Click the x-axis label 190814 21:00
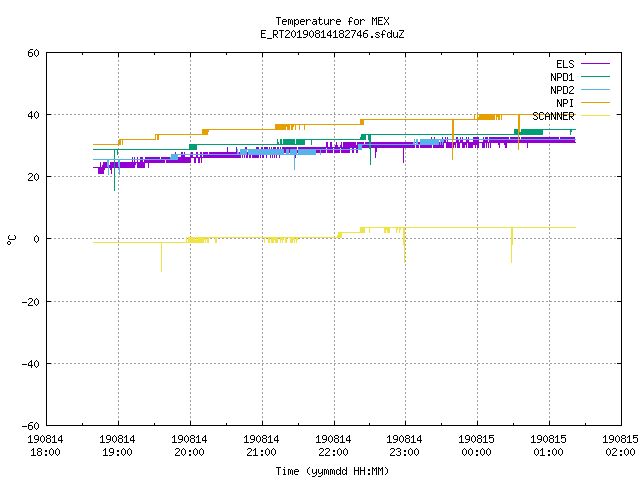This screenshot has width=640, height=480. (x=261, y=446)
